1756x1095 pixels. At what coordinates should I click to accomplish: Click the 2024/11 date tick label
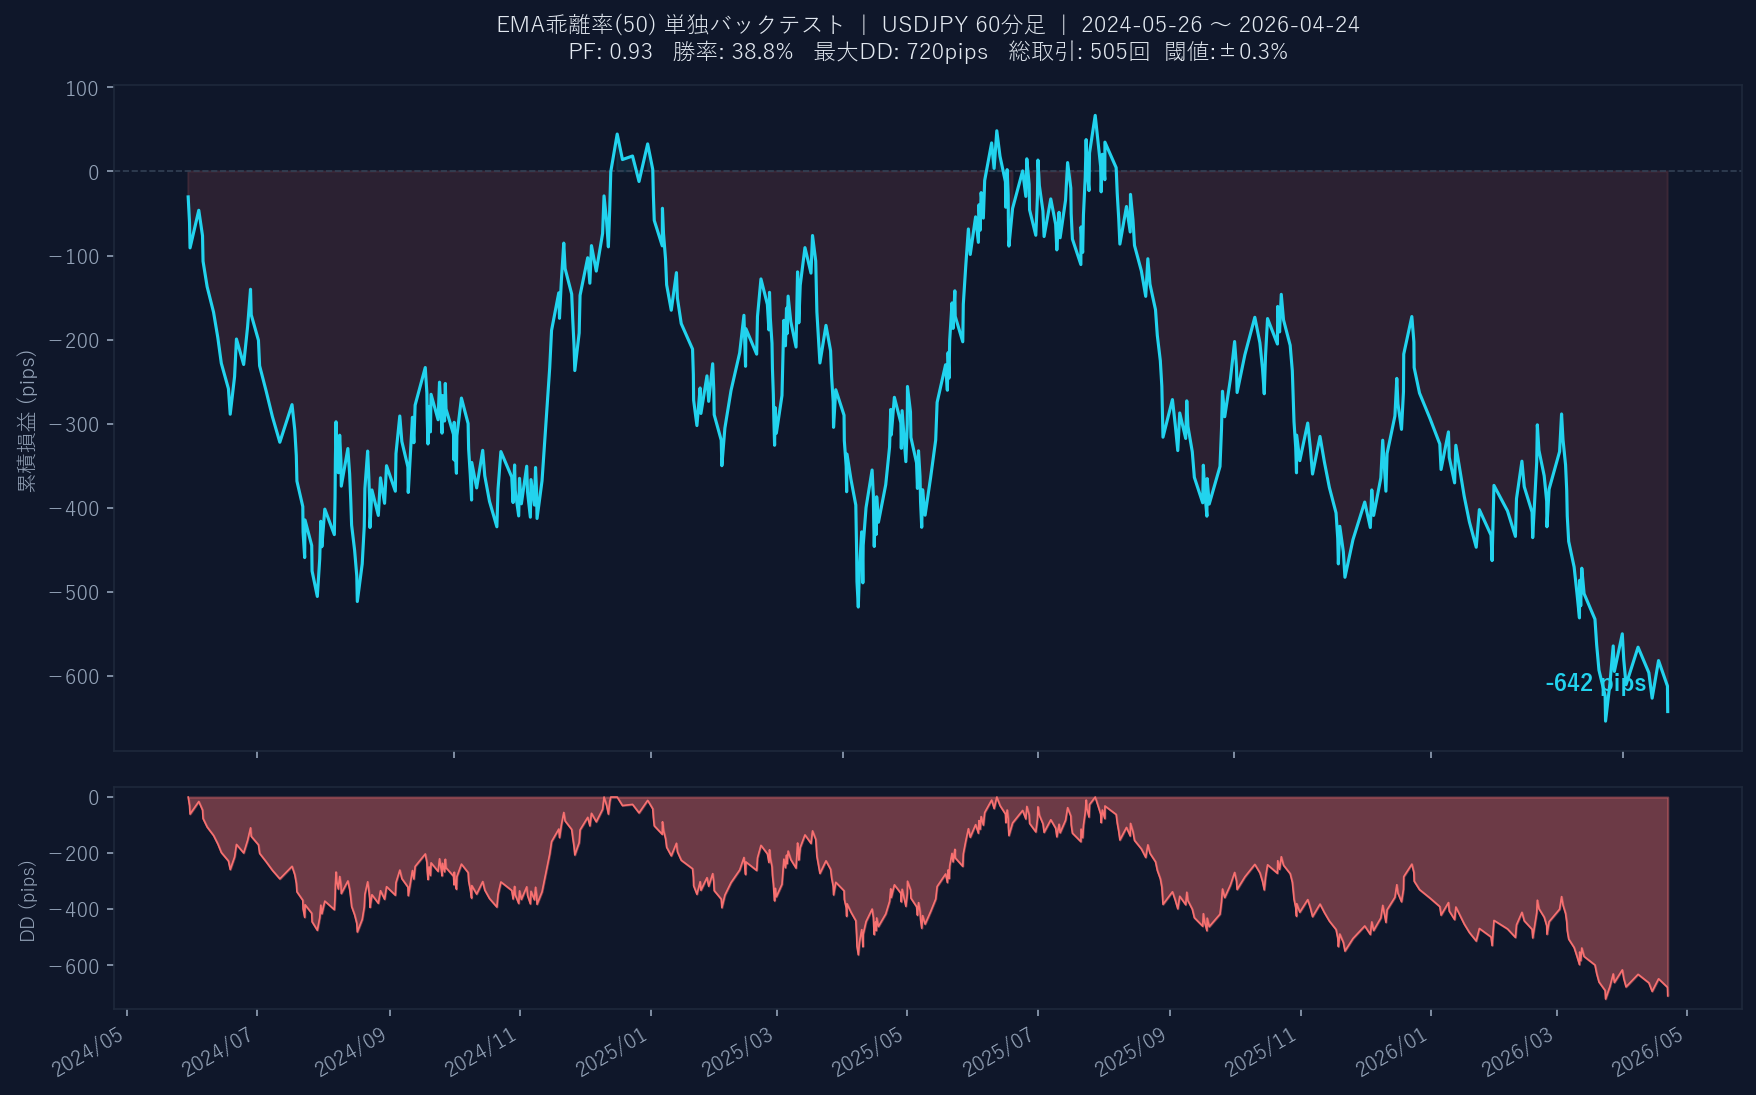click(x=481, y=1052)
